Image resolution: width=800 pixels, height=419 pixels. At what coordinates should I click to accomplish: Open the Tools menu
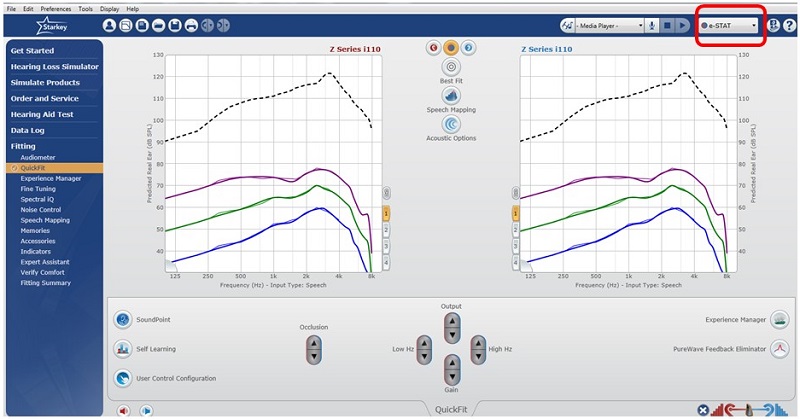tap(86, 9)
